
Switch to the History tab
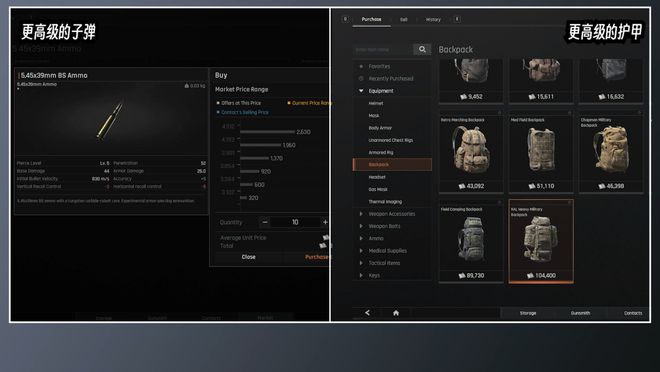tap(433, 20)
